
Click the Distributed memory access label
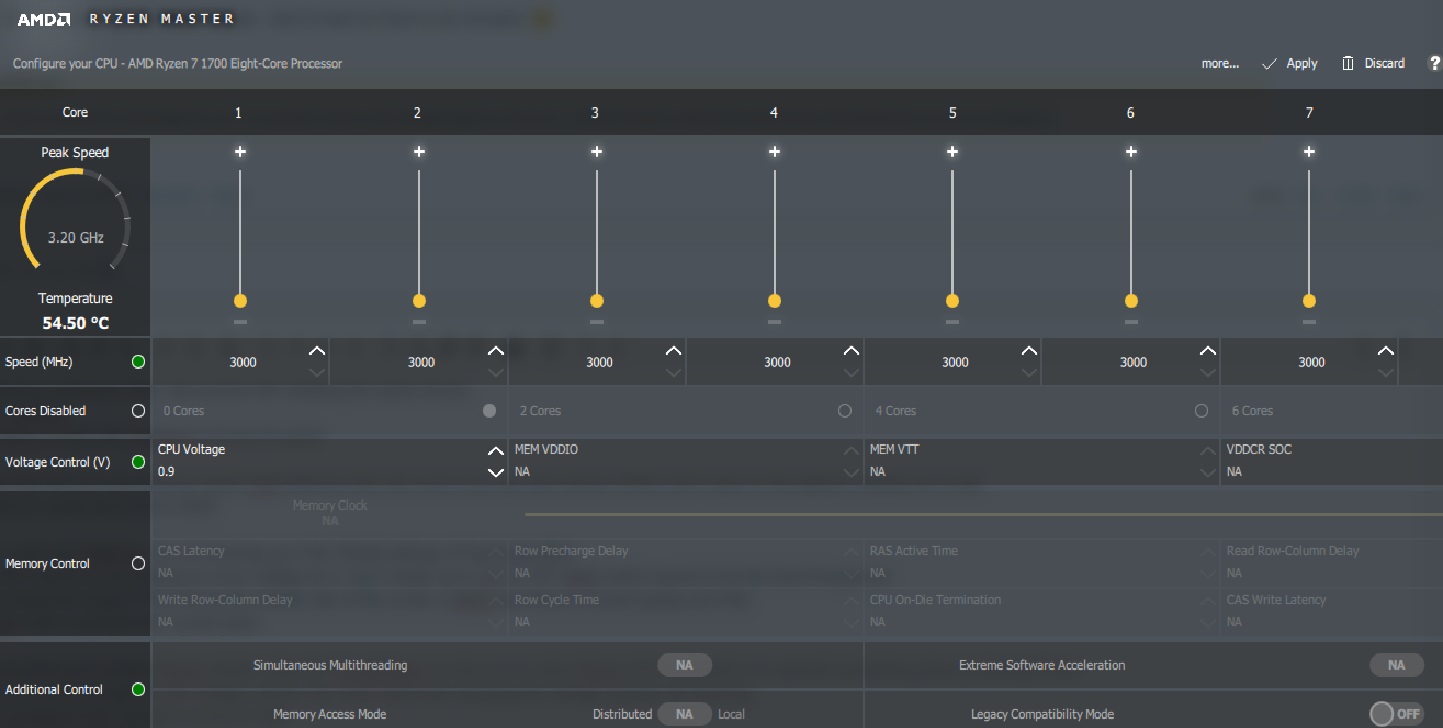pyautogui.click(x=622, y=714)
